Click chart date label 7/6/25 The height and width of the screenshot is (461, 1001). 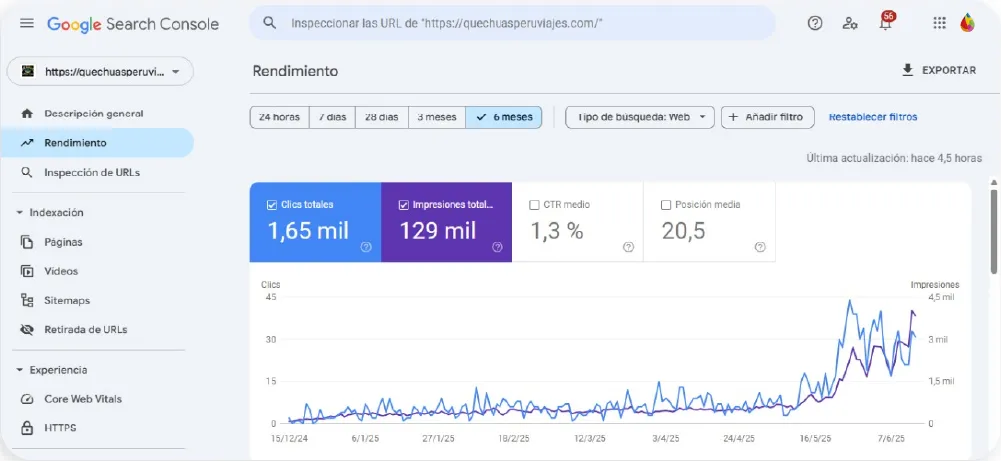click(889, 439)
